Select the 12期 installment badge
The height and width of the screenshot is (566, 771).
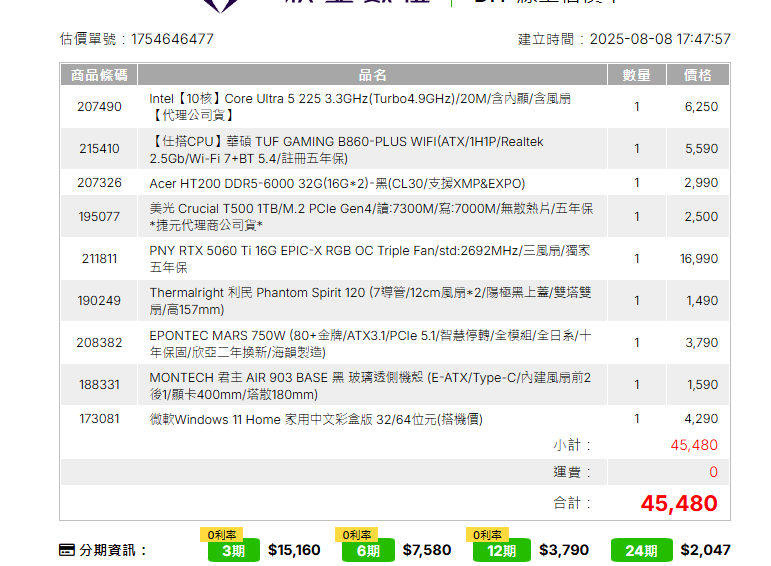502,550
